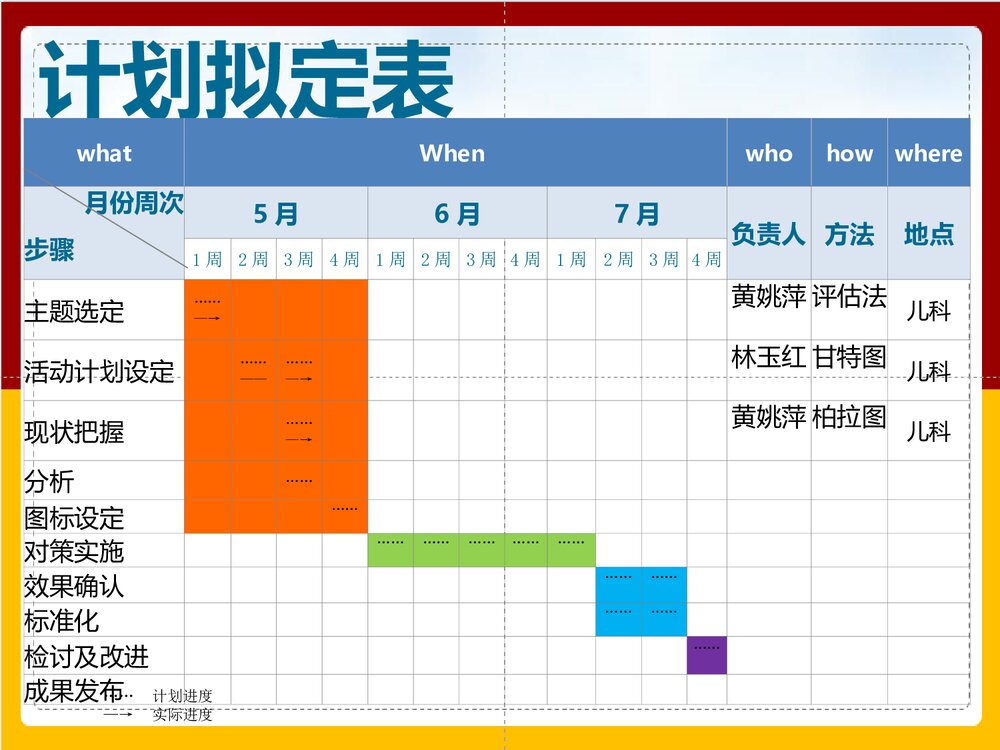Expand the 6月 month header cell
This screenshot has height=750, width=1000.
pyautogui.click(x=457, y=212)
